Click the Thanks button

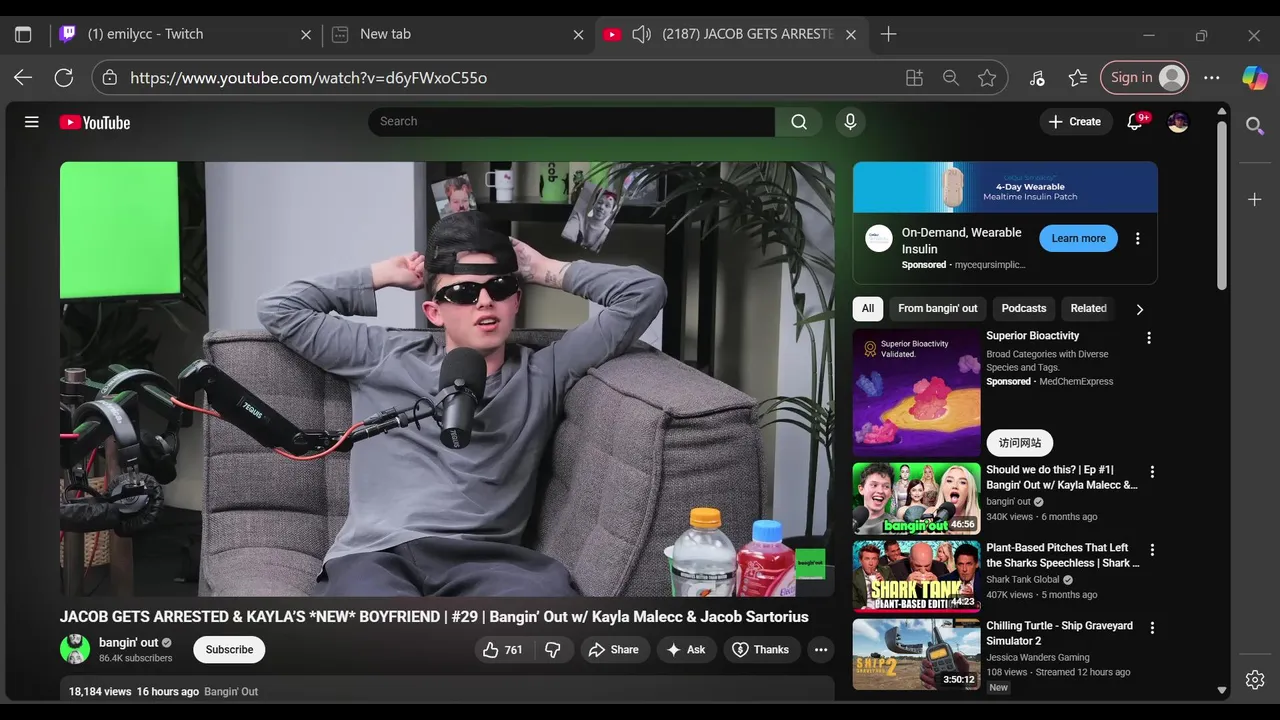[761, 650]
